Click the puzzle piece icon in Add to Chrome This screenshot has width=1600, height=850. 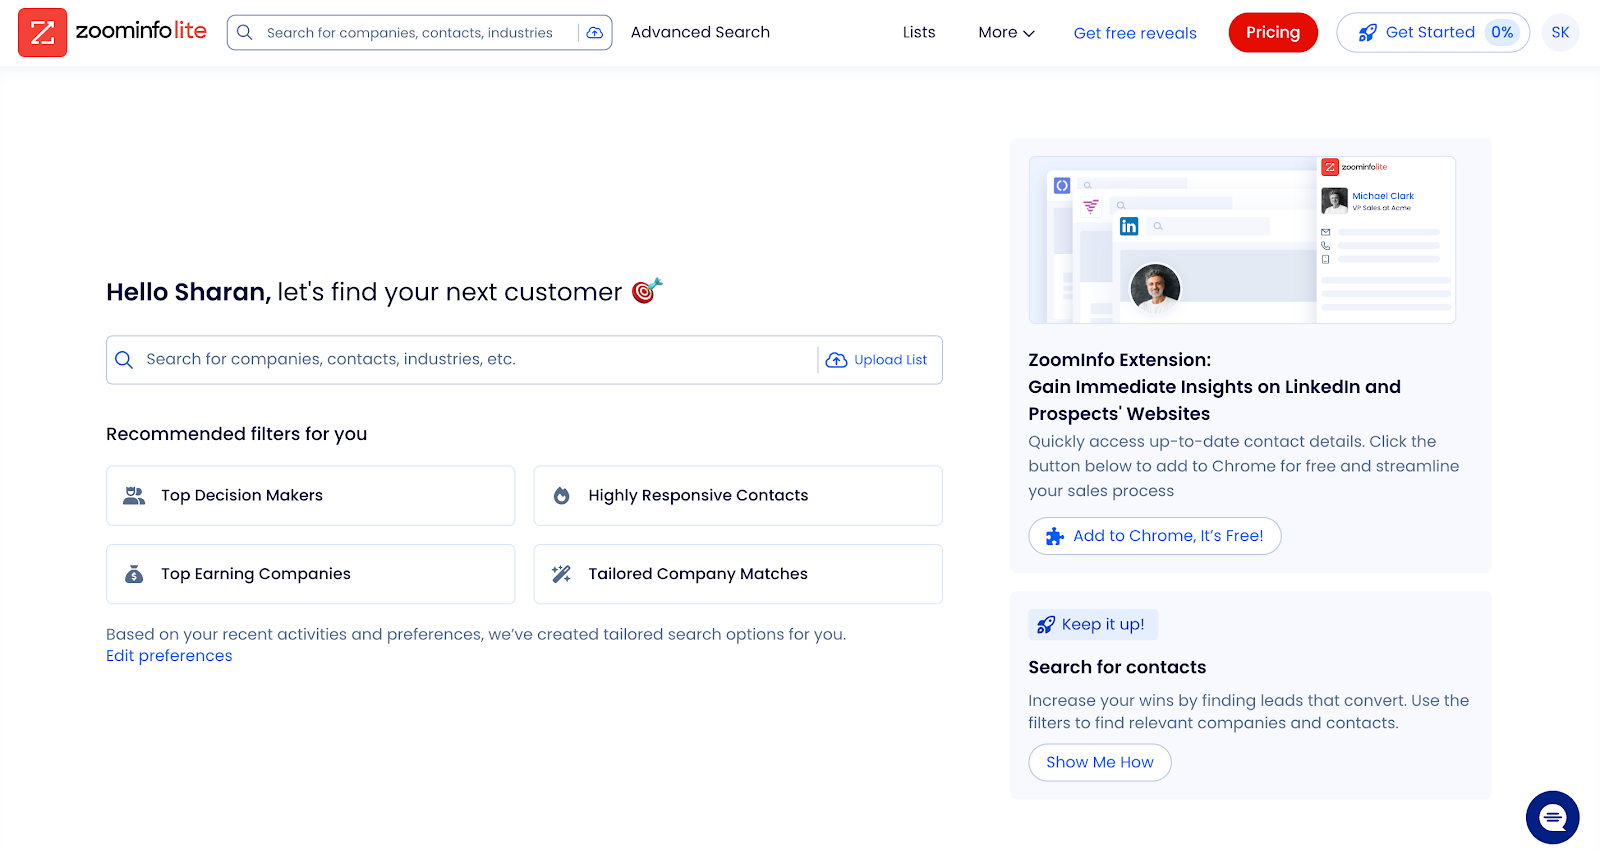point(1055,536)
